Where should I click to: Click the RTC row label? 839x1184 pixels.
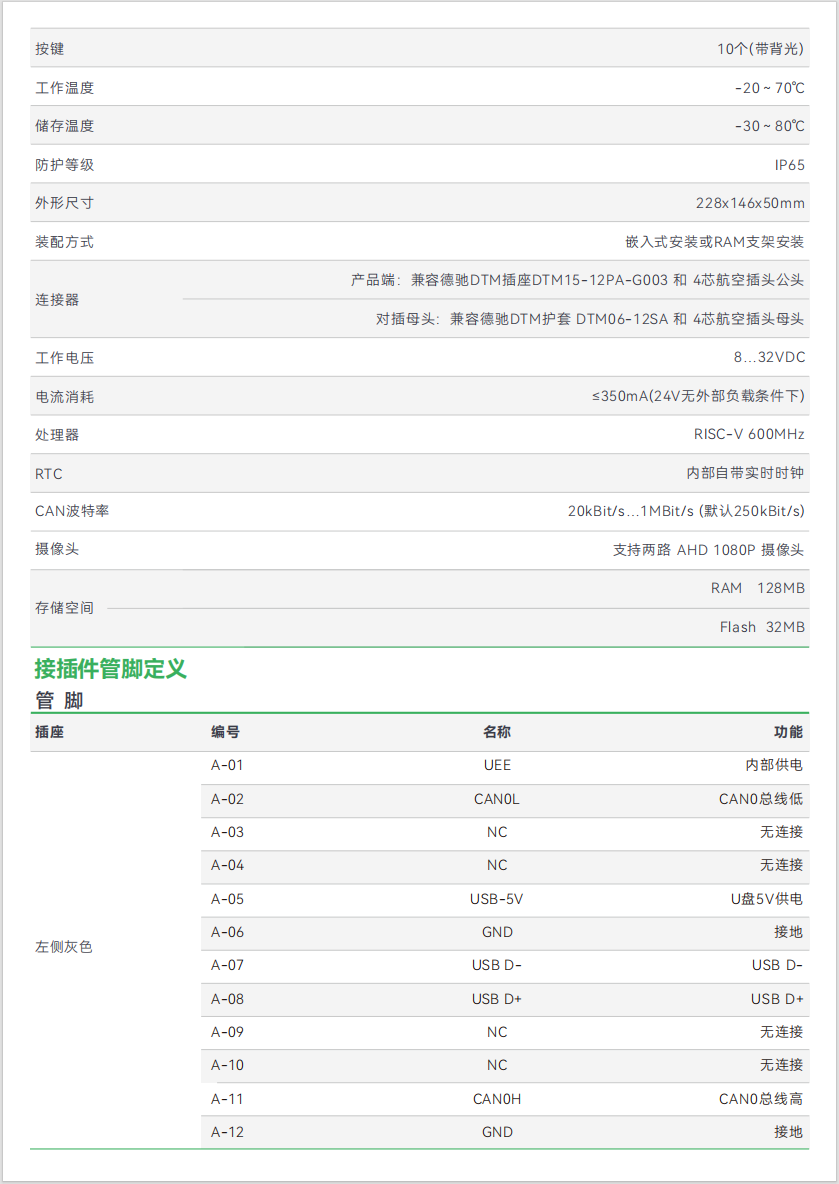point(48,474)
